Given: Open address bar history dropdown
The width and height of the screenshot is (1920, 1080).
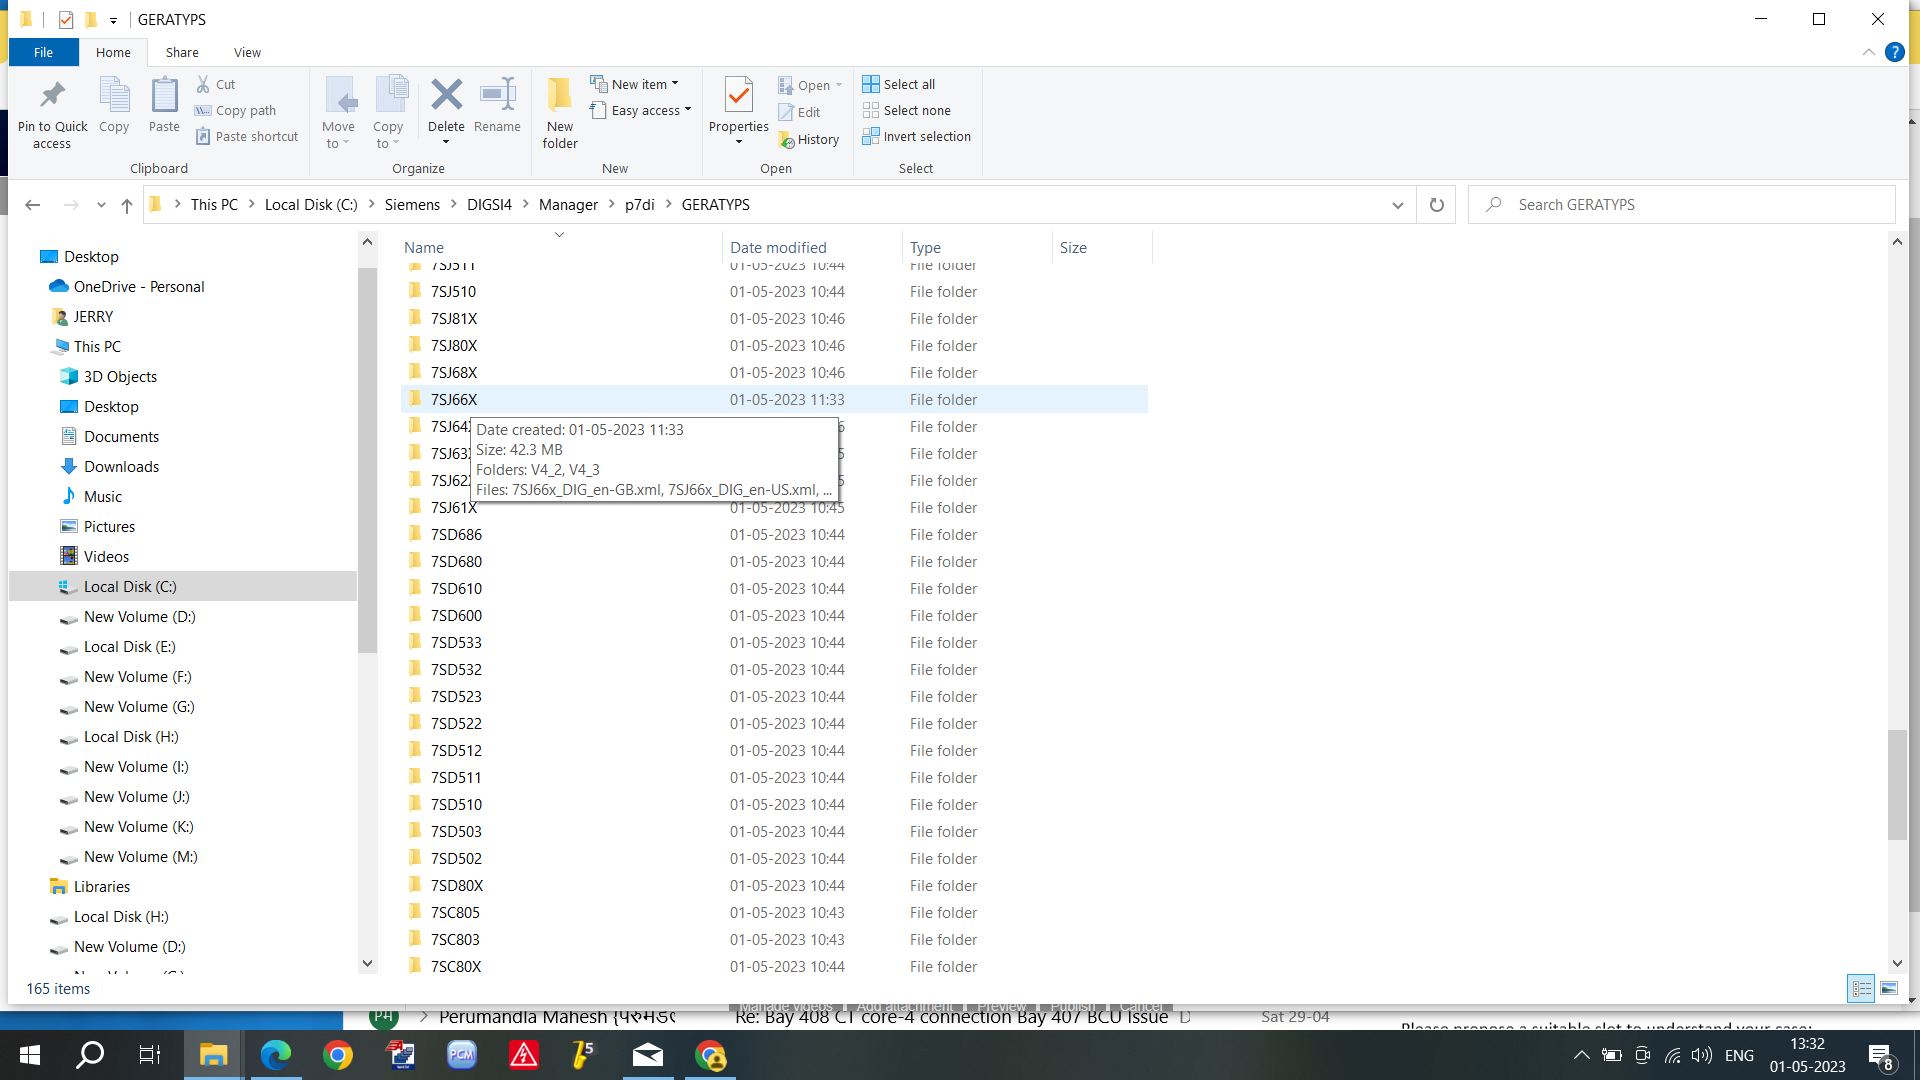Looking at the screenshot, I should (x=1397, y=205).
